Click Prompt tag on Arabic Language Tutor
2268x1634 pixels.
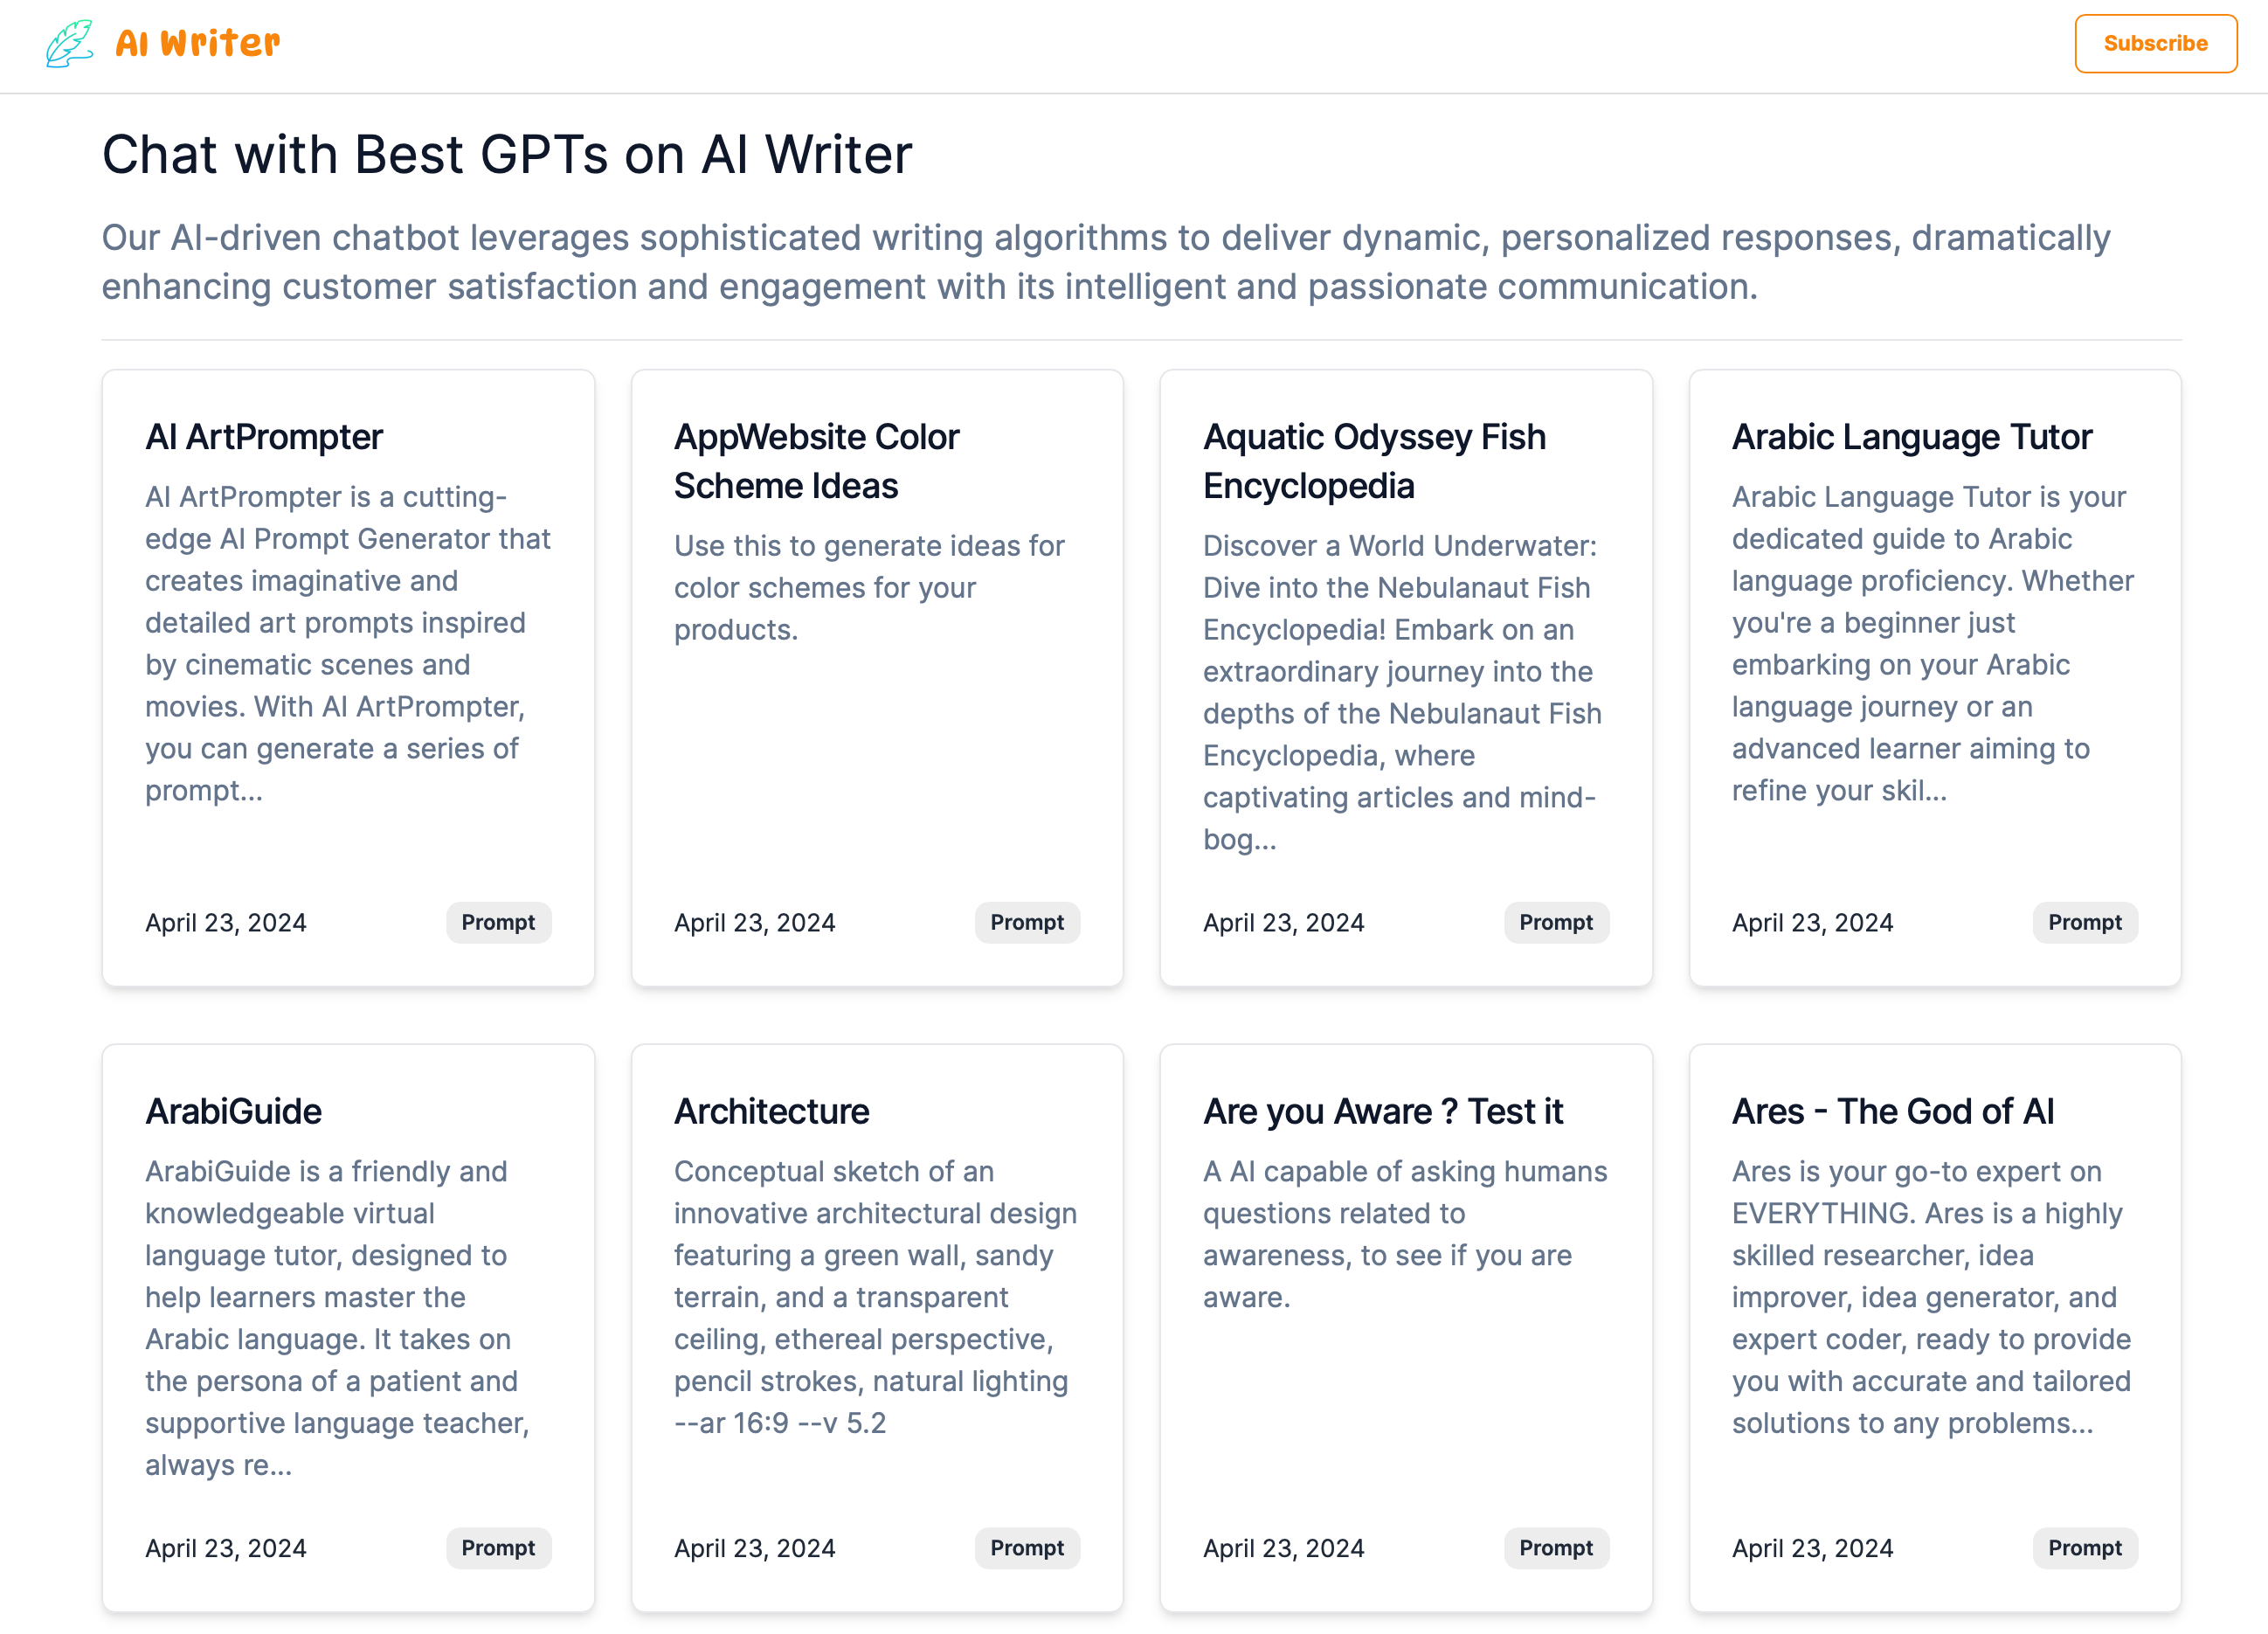(2084, 922)
